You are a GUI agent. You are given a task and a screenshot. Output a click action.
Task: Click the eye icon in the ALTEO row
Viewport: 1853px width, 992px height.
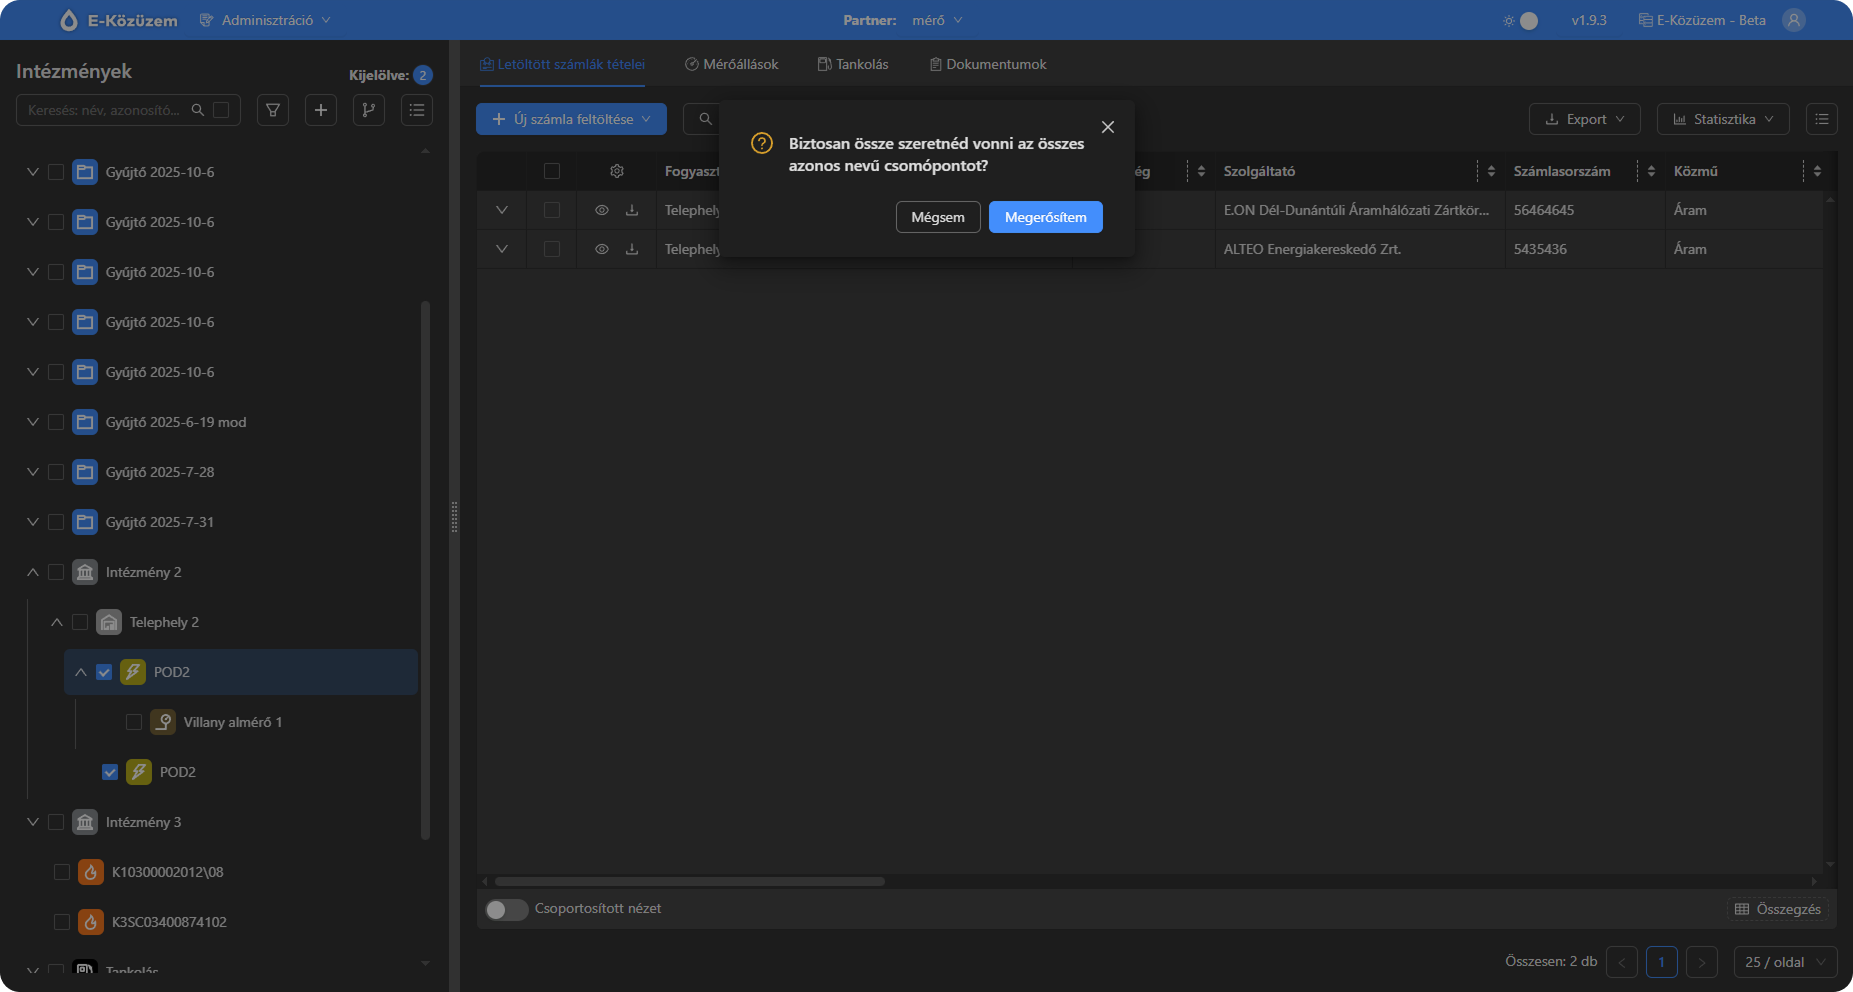[602, 249]
